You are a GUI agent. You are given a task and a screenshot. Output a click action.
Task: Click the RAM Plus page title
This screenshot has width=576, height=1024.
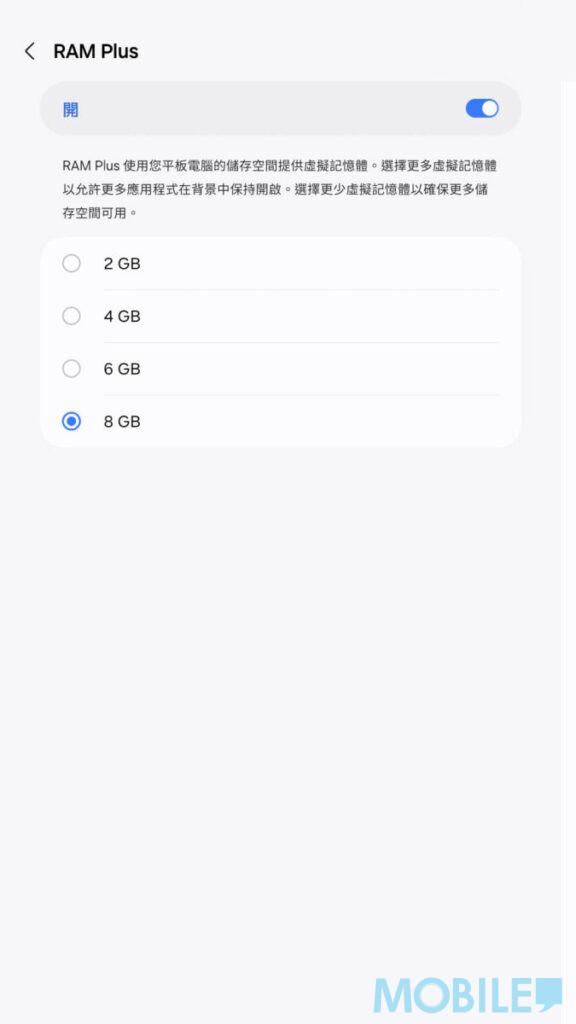96,52
